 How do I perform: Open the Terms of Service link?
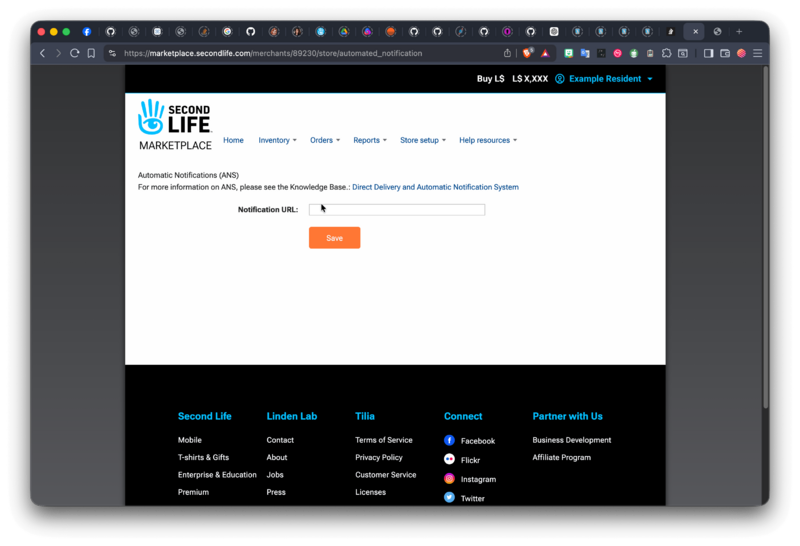(x=384, y=440)
